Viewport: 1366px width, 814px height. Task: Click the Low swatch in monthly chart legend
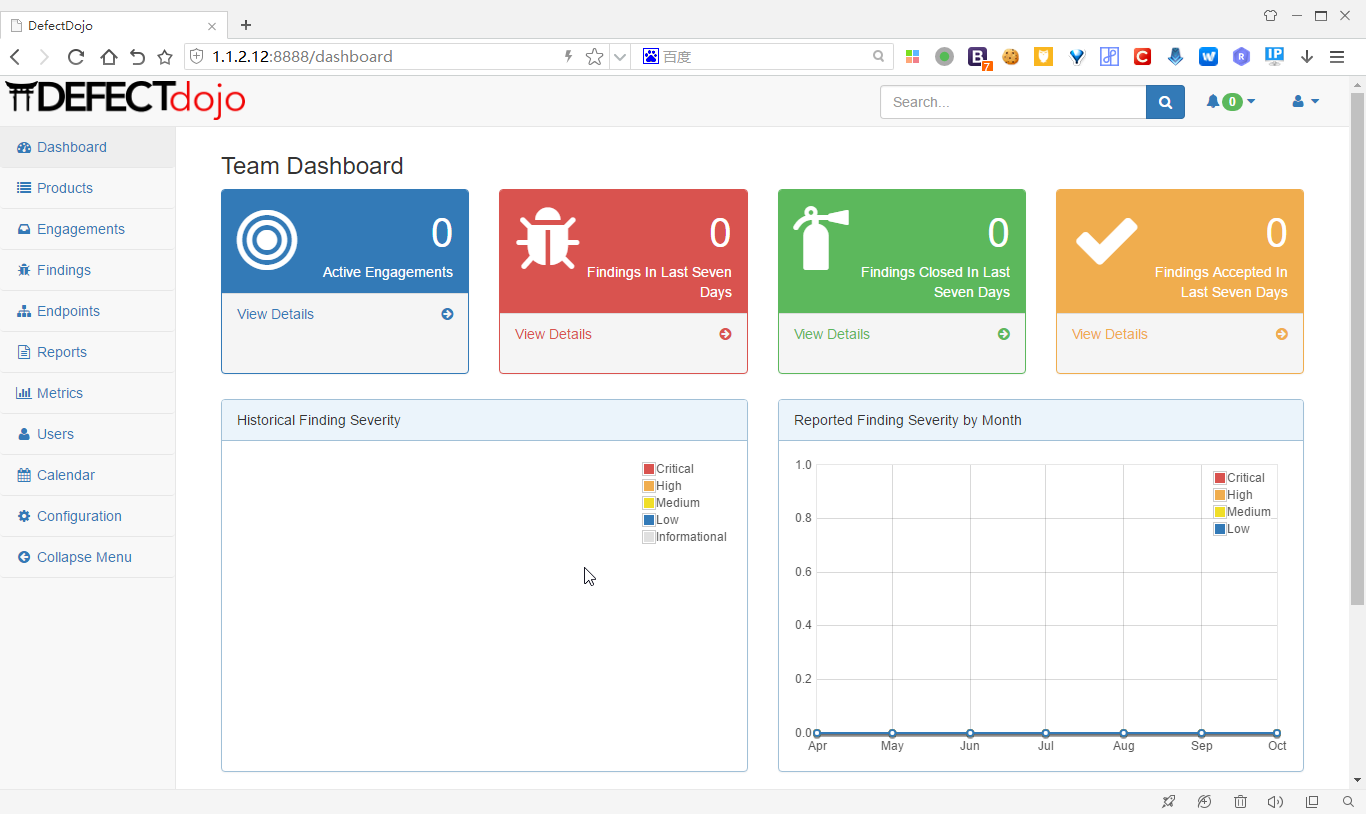point(1220,529)
